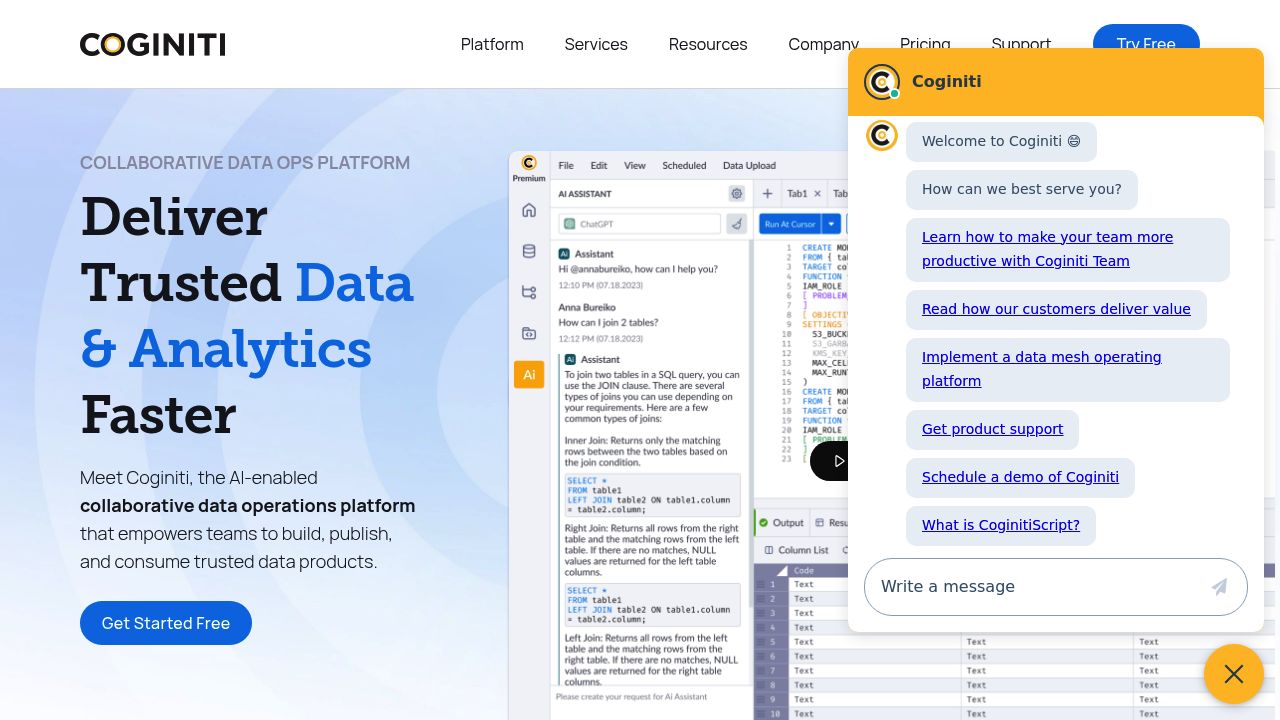Select Tab1 in the preview editor
Screen dimensions: 1280x720
click(797, 194)
